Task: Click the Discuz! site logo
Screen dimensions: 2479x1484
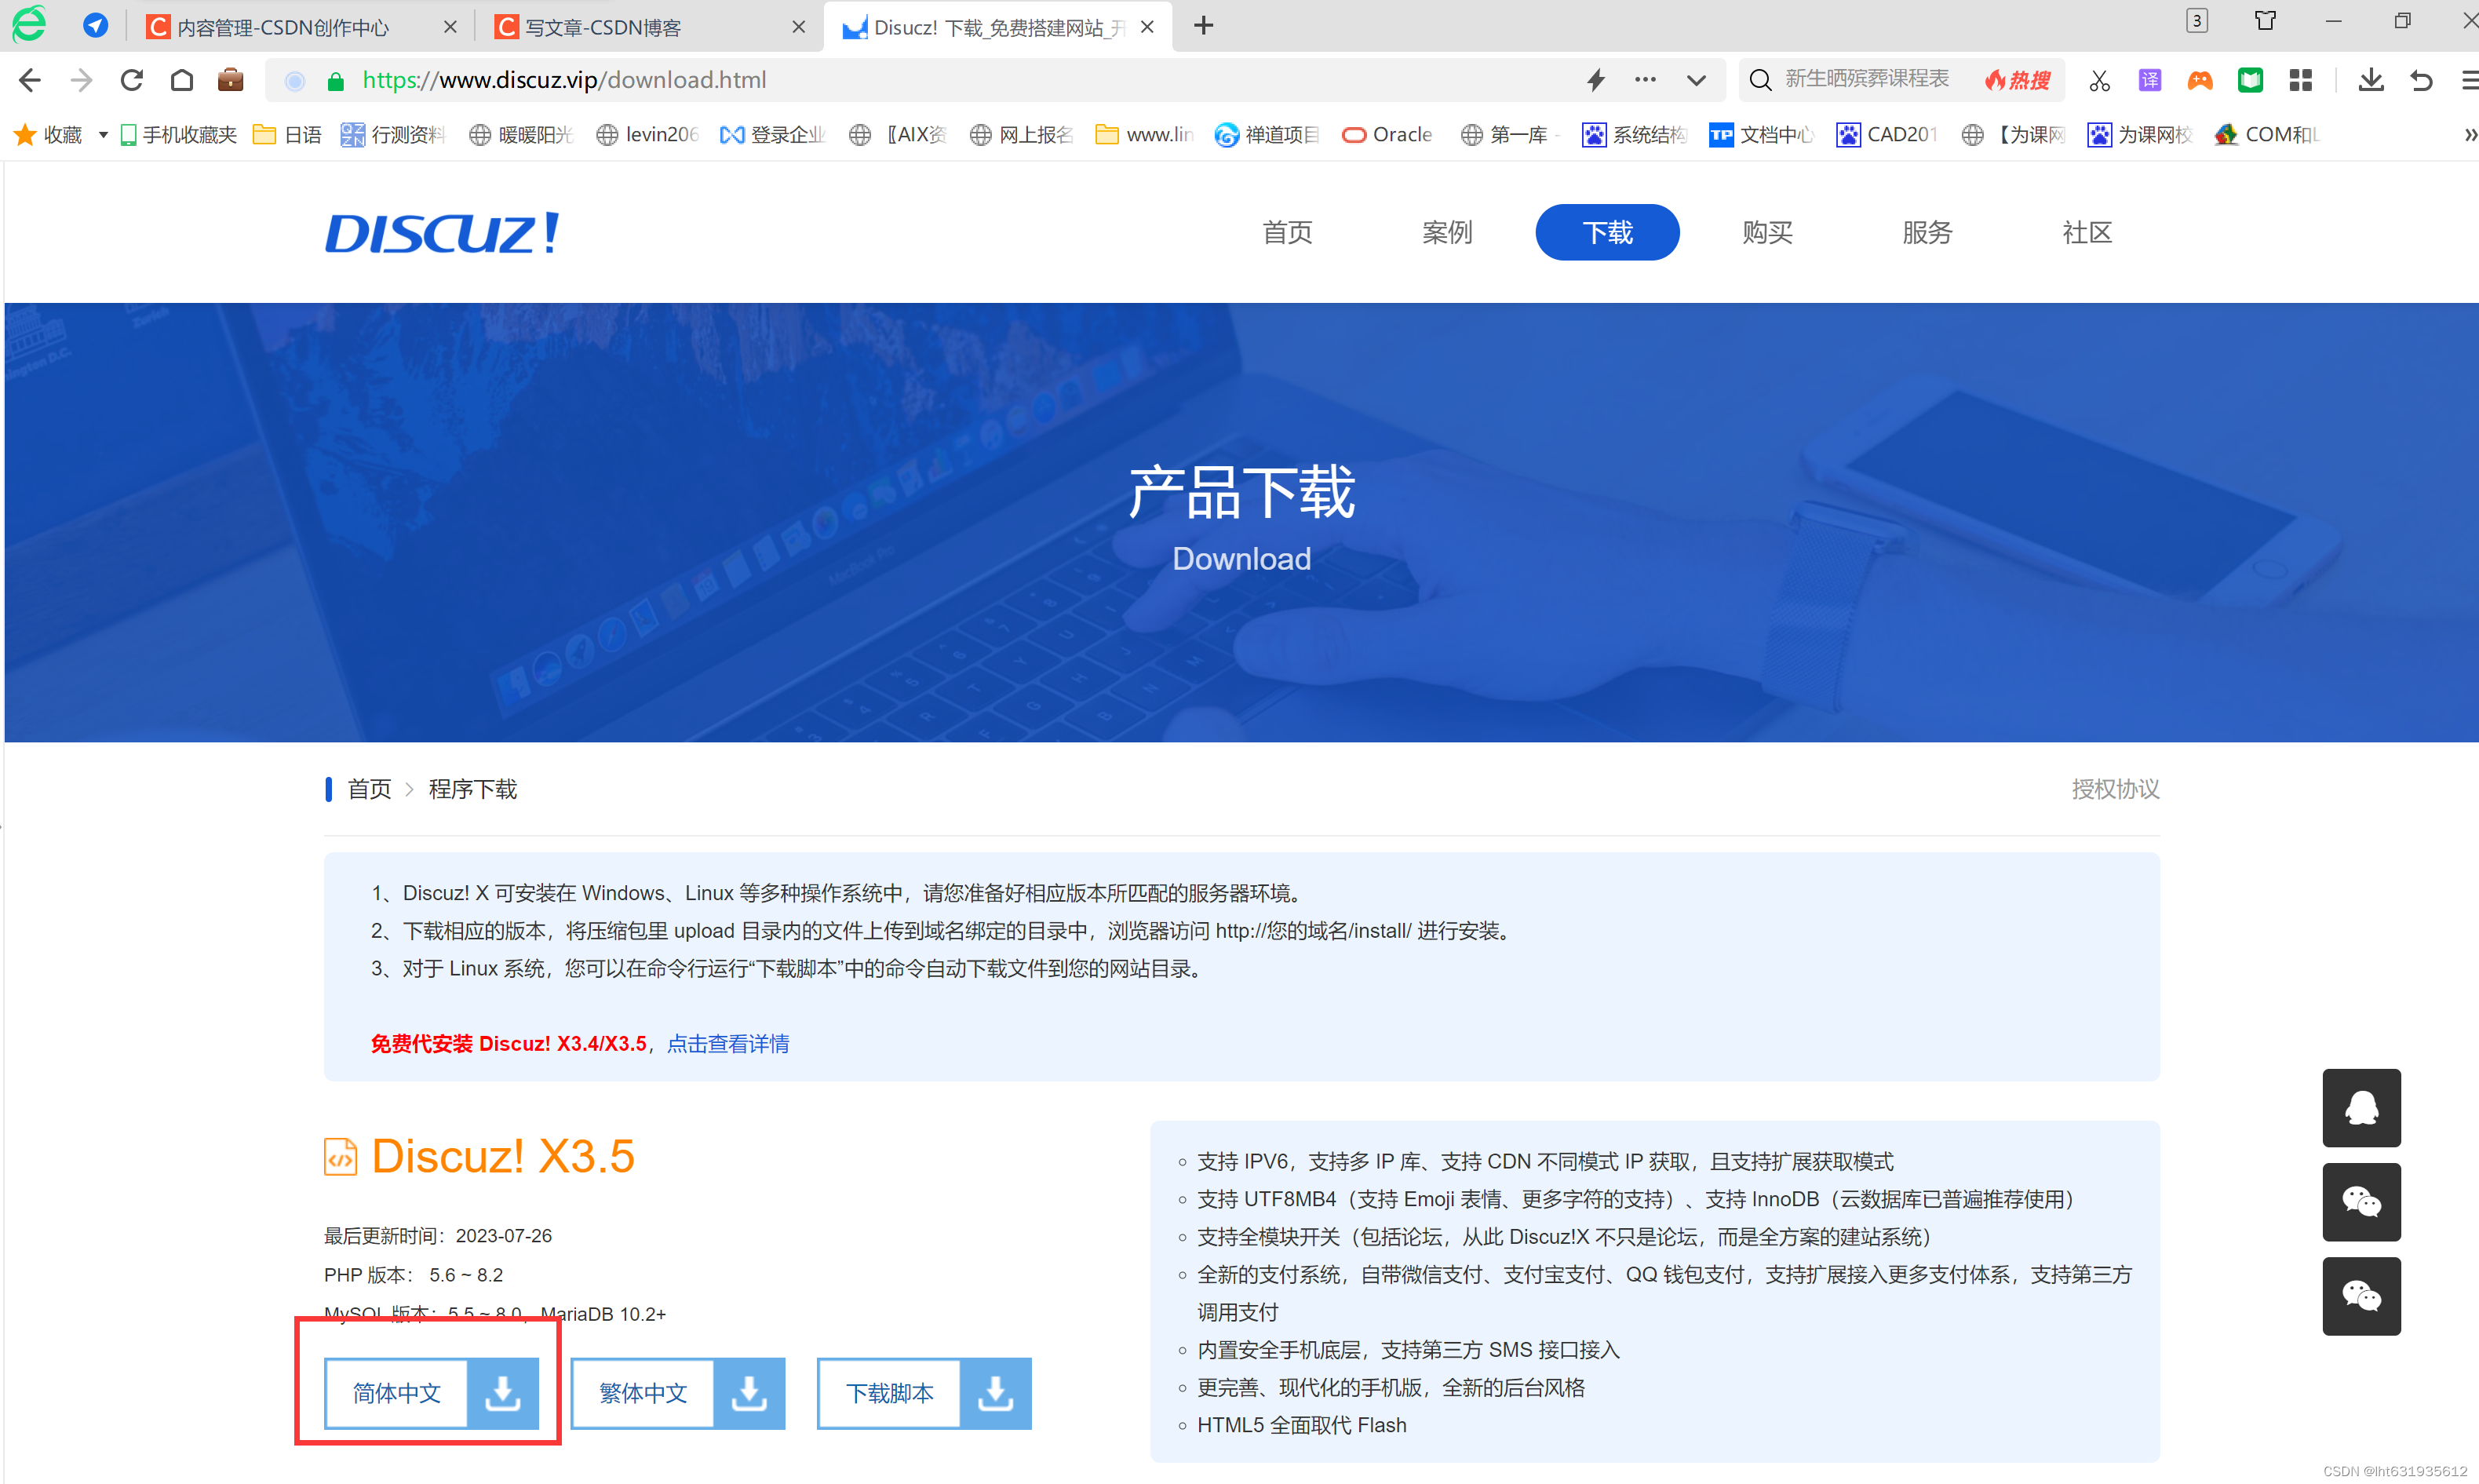Action: [x=440, y=232]
